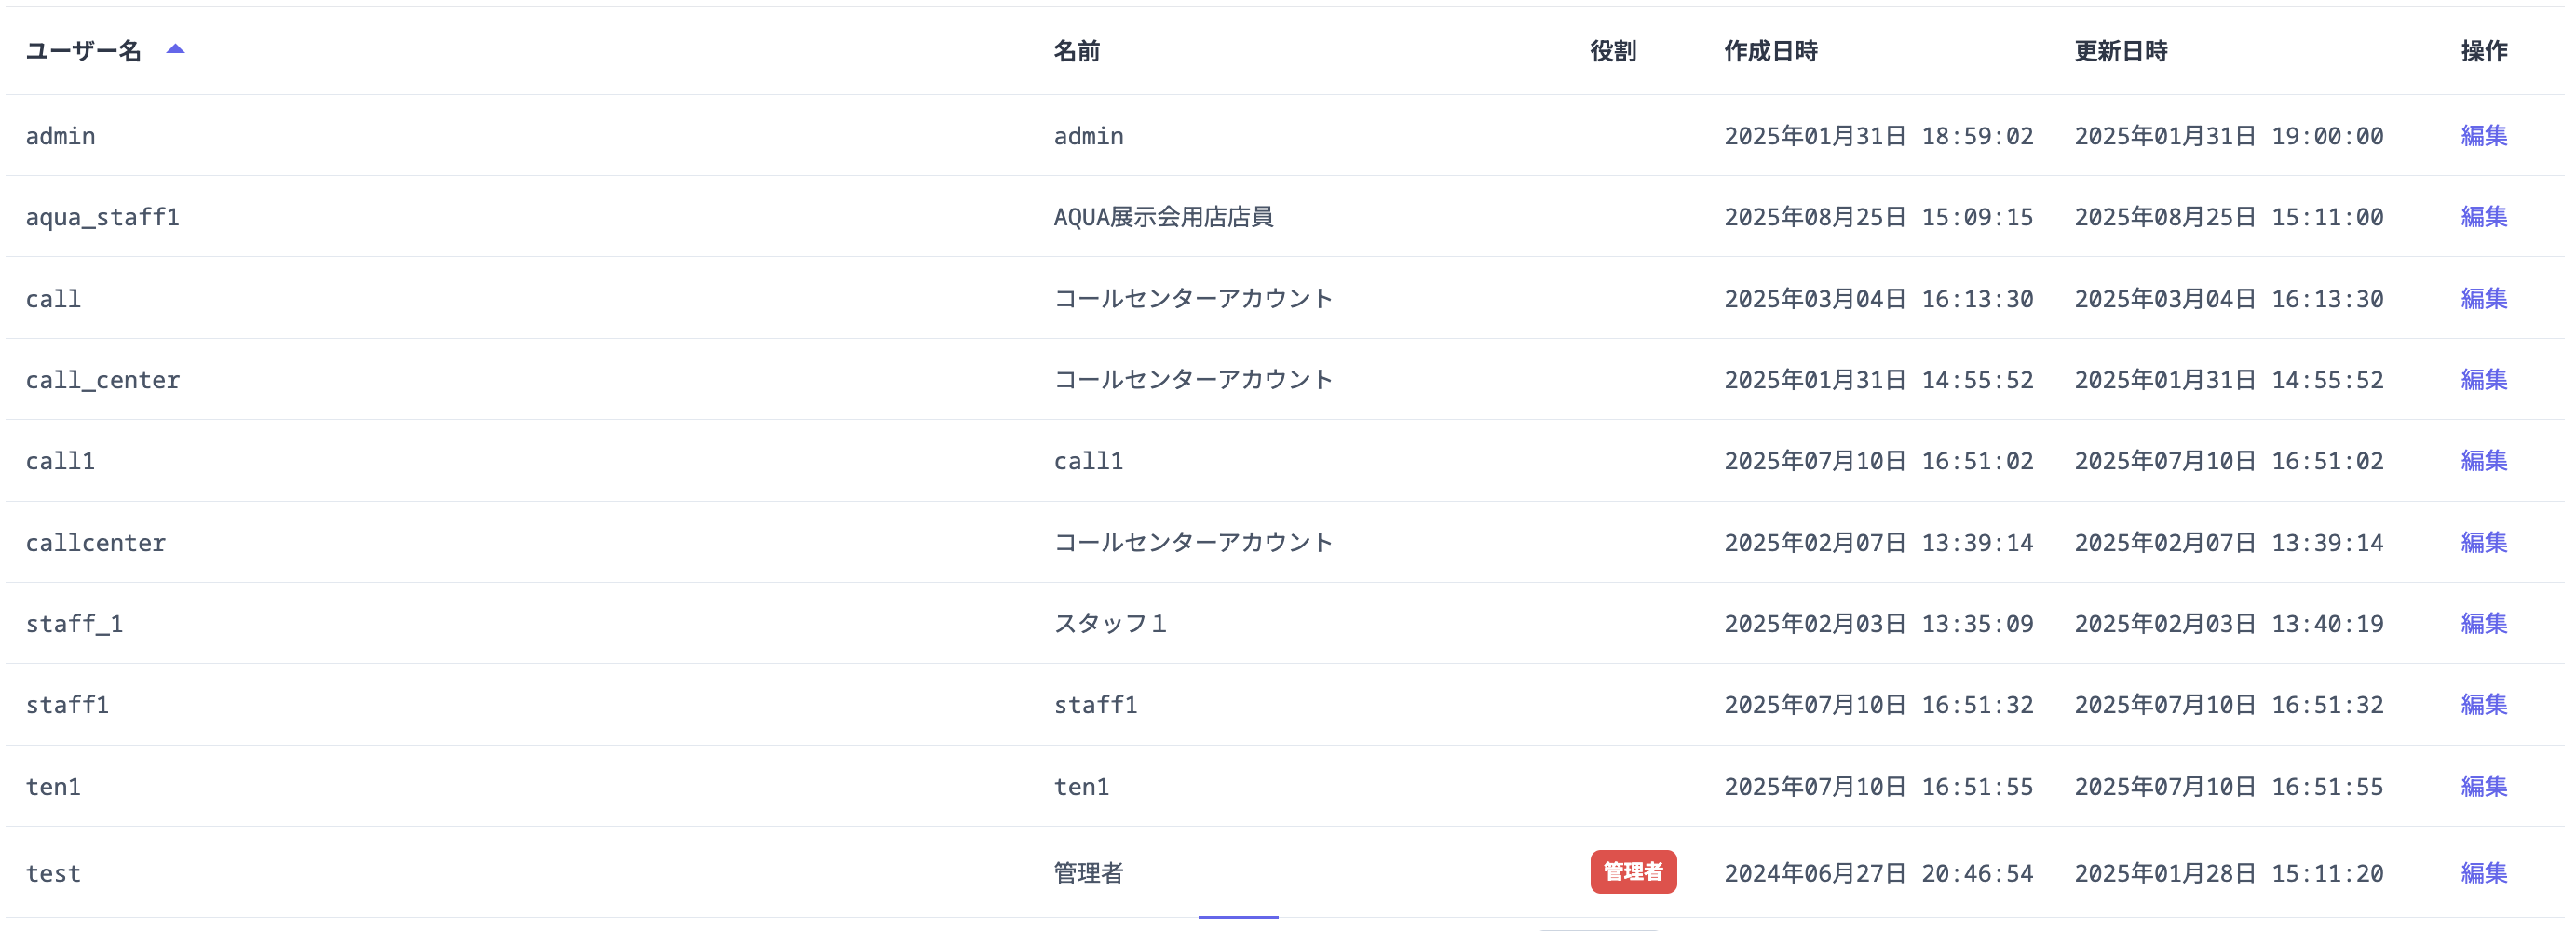Click the 管理者 role badge on test row
The height and width of the screenshot is (931, 2576).
point(1634,871)
